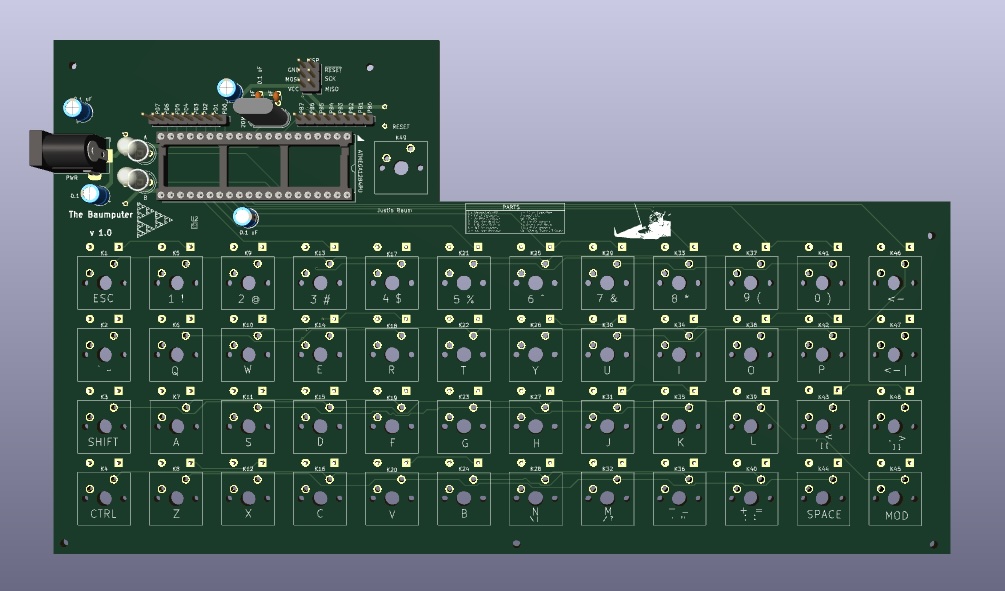This screenshot has width=1005, height=591.
Task: Click the triangle fractal silkscreen logo
Action: tap(154, 220)
